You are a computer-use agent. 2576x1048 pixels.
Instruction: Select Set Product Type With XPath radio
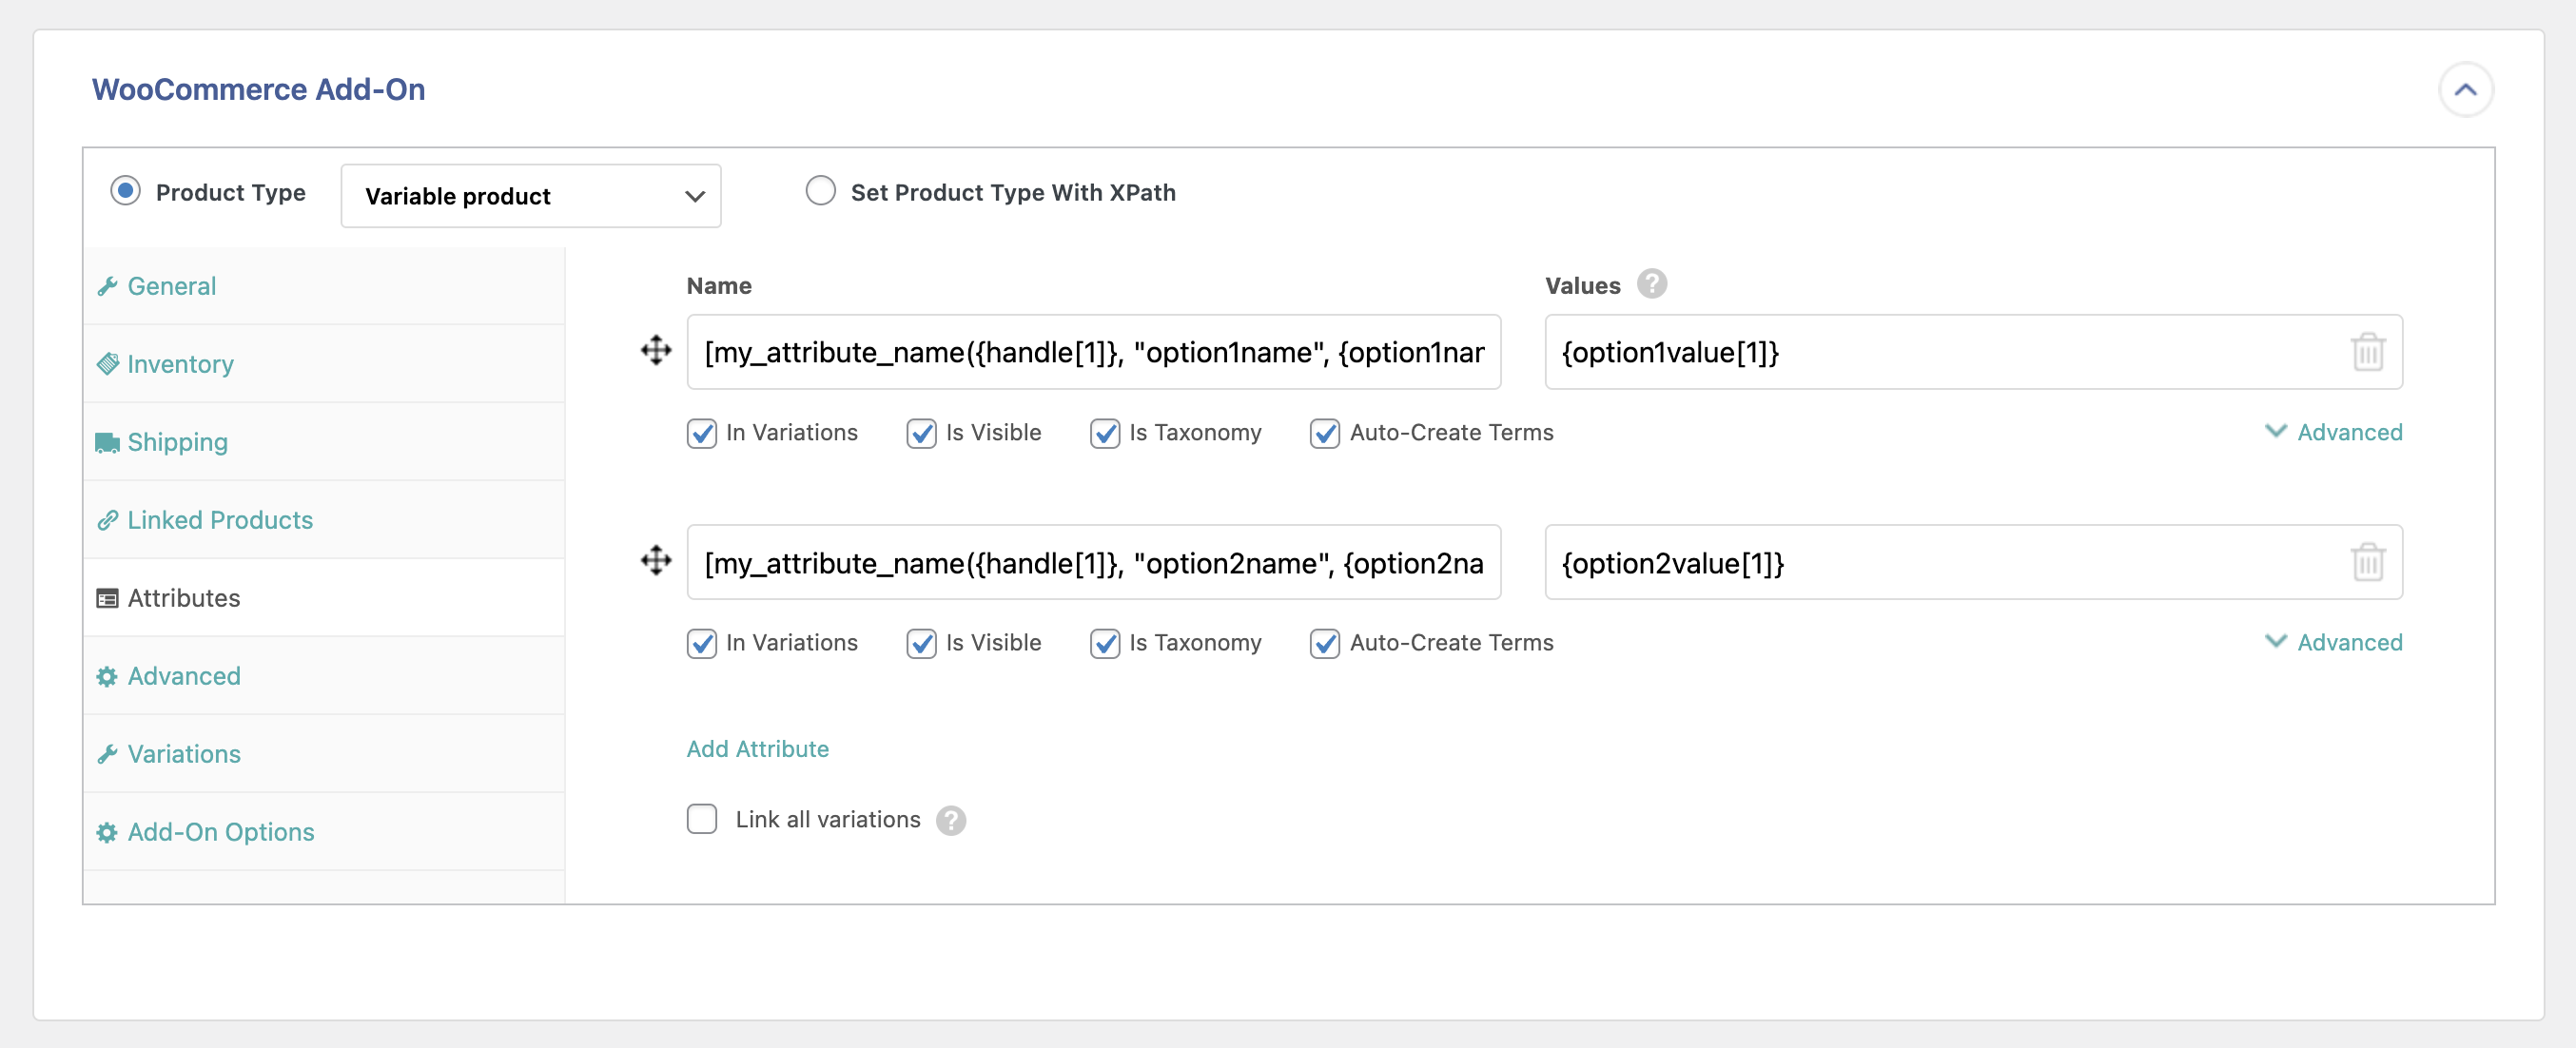[x=820, y=191]
